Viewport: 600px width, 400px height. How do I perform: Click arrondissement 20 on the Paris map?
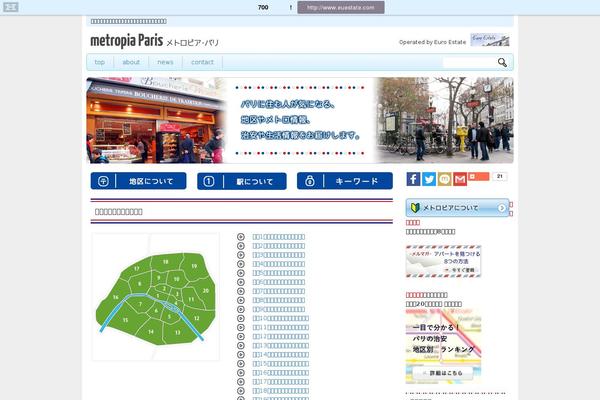coord(206,291)
